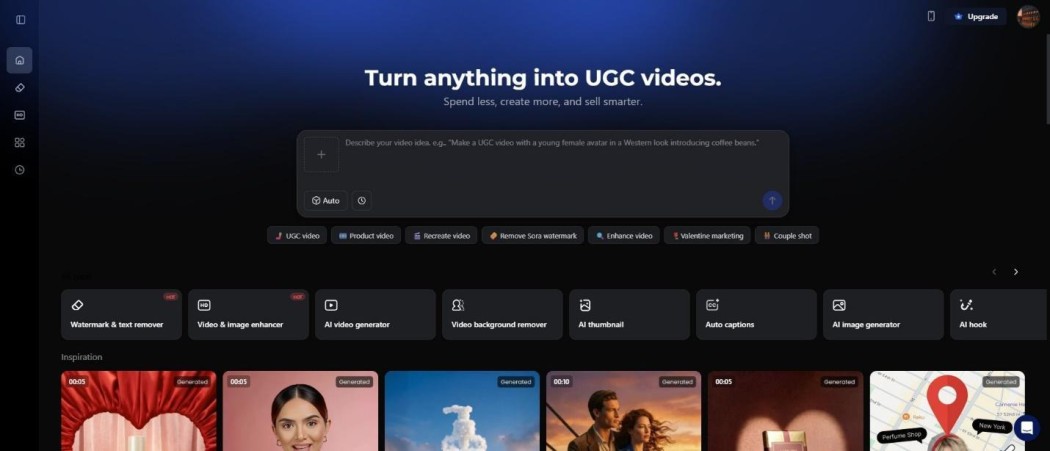Click the plus box to add media
Viewport: 1050px width, 451px height.
click(321, 155)
